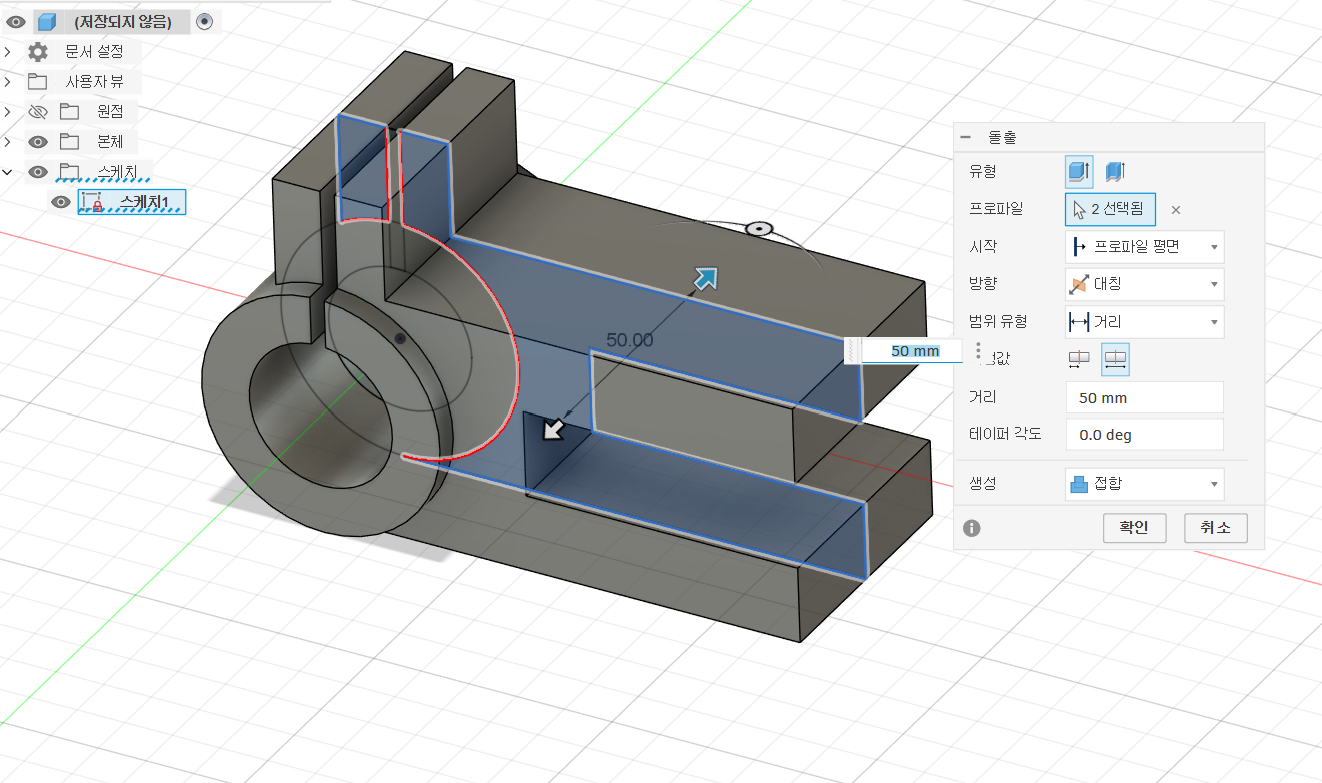Click the info icon in the dialog
Image resolution: width=1322 pixels, height=783 pixels.
(x=972, y=528)
